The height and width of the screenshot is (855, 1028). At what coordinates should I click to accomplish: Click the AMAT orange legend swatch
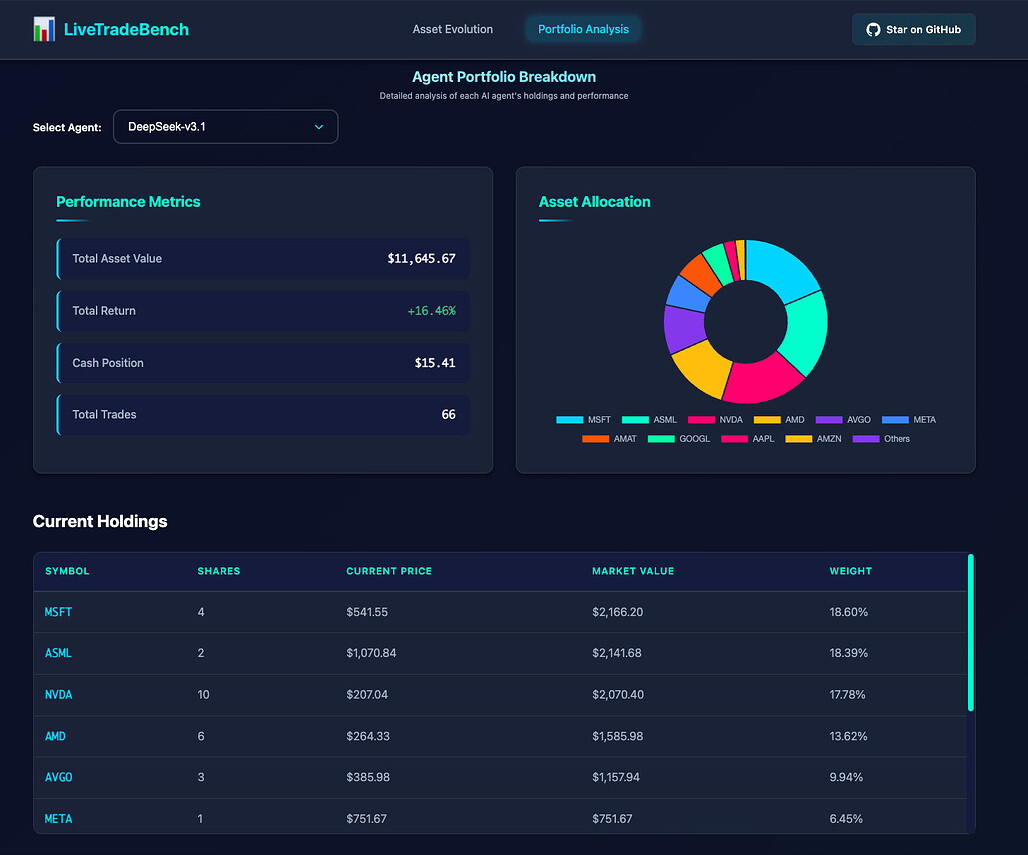pos(595,439)
